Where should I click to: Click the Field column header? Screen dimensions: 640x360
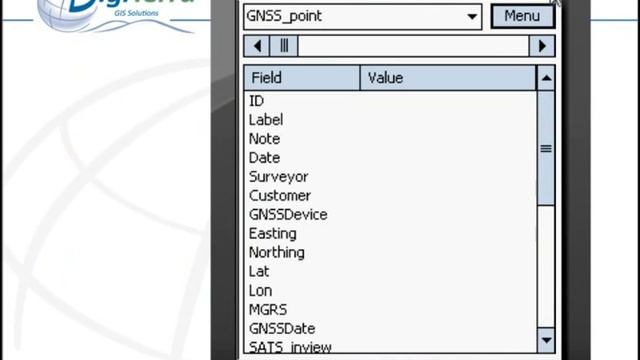[x=302, y=78]
